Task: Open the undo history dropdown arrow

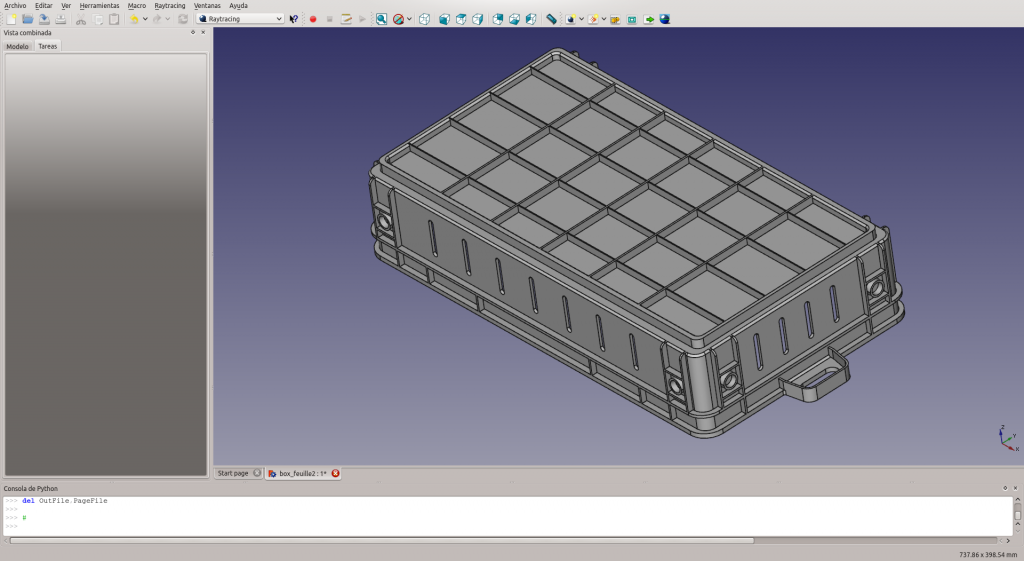Action: point(145,19)
